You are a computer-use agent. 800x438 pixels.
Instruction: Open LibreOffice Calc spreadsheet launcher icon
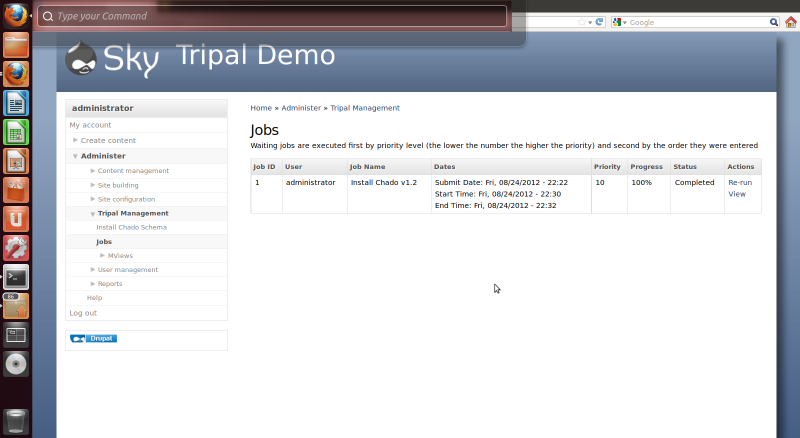pos(16,132)
